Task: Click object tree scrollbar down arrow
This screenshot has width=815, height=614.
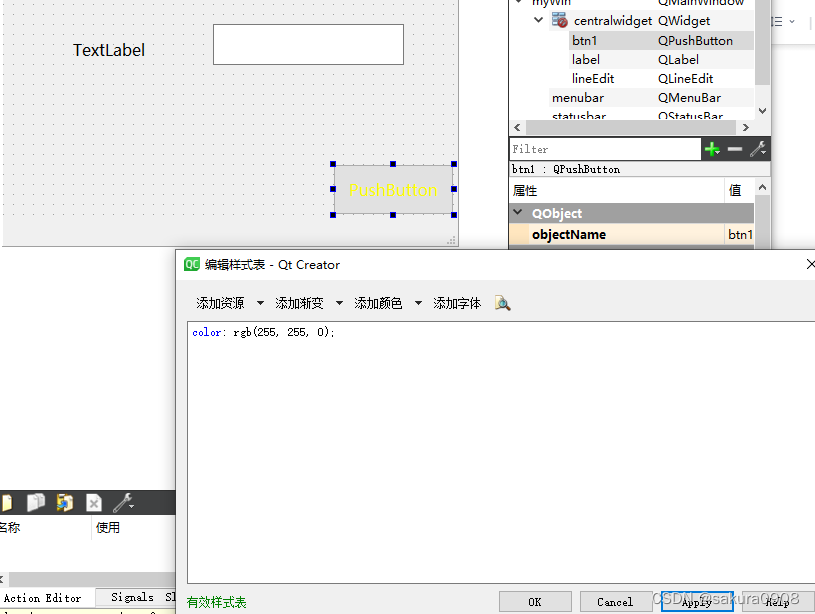Action: pyautogui.click(x=763, y=111)
